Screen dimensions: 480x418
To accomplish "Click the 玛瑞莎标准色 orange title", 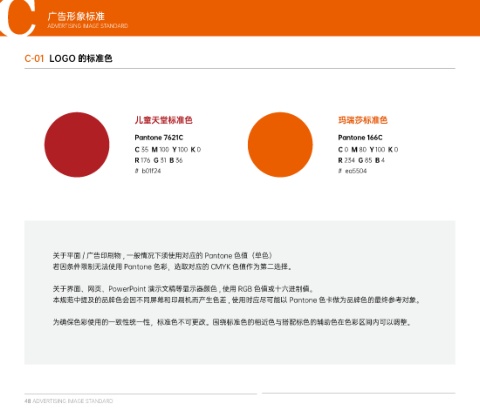I will [363, 120].
